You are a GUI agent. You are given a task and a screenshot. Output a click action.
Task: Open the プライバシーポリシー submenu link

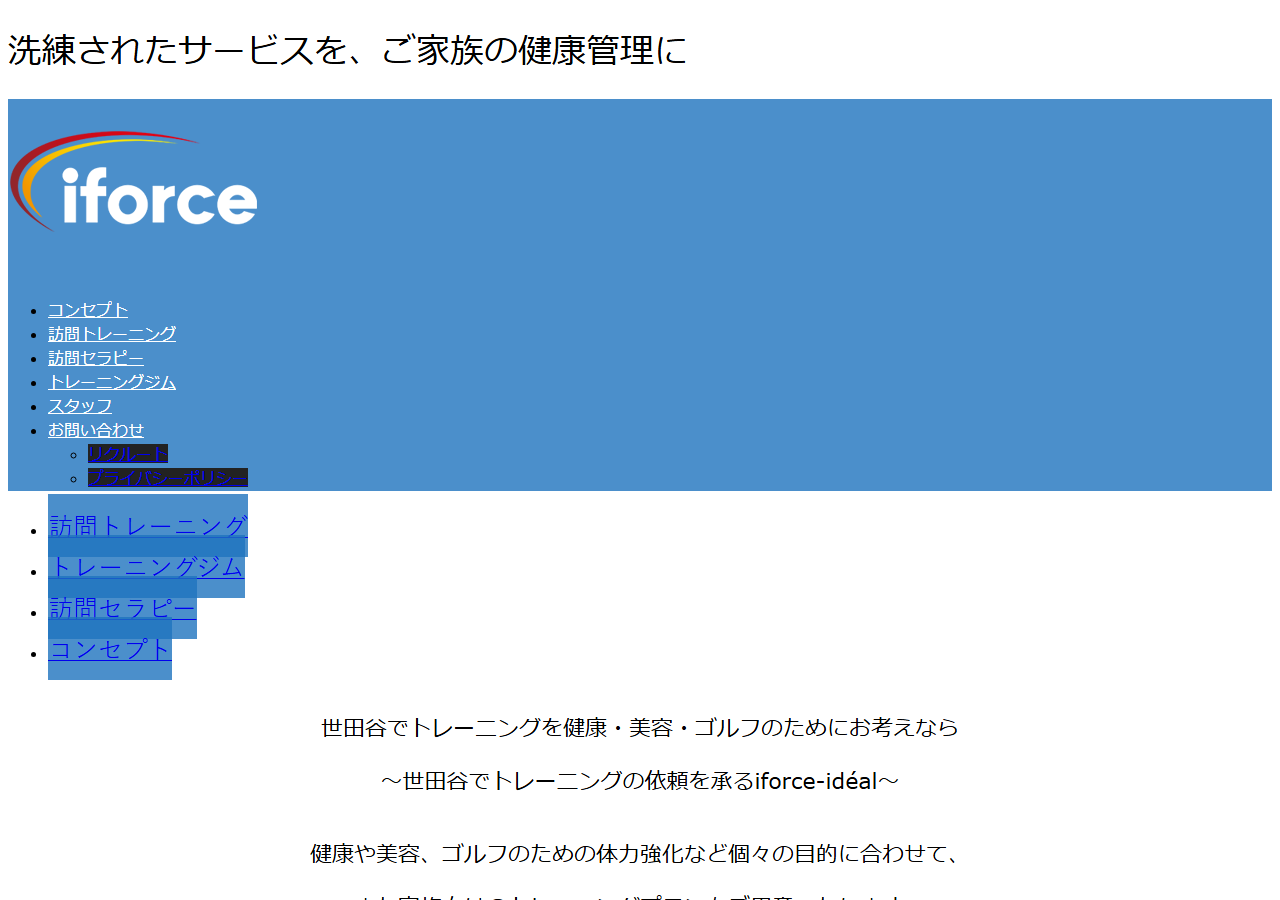168,478
